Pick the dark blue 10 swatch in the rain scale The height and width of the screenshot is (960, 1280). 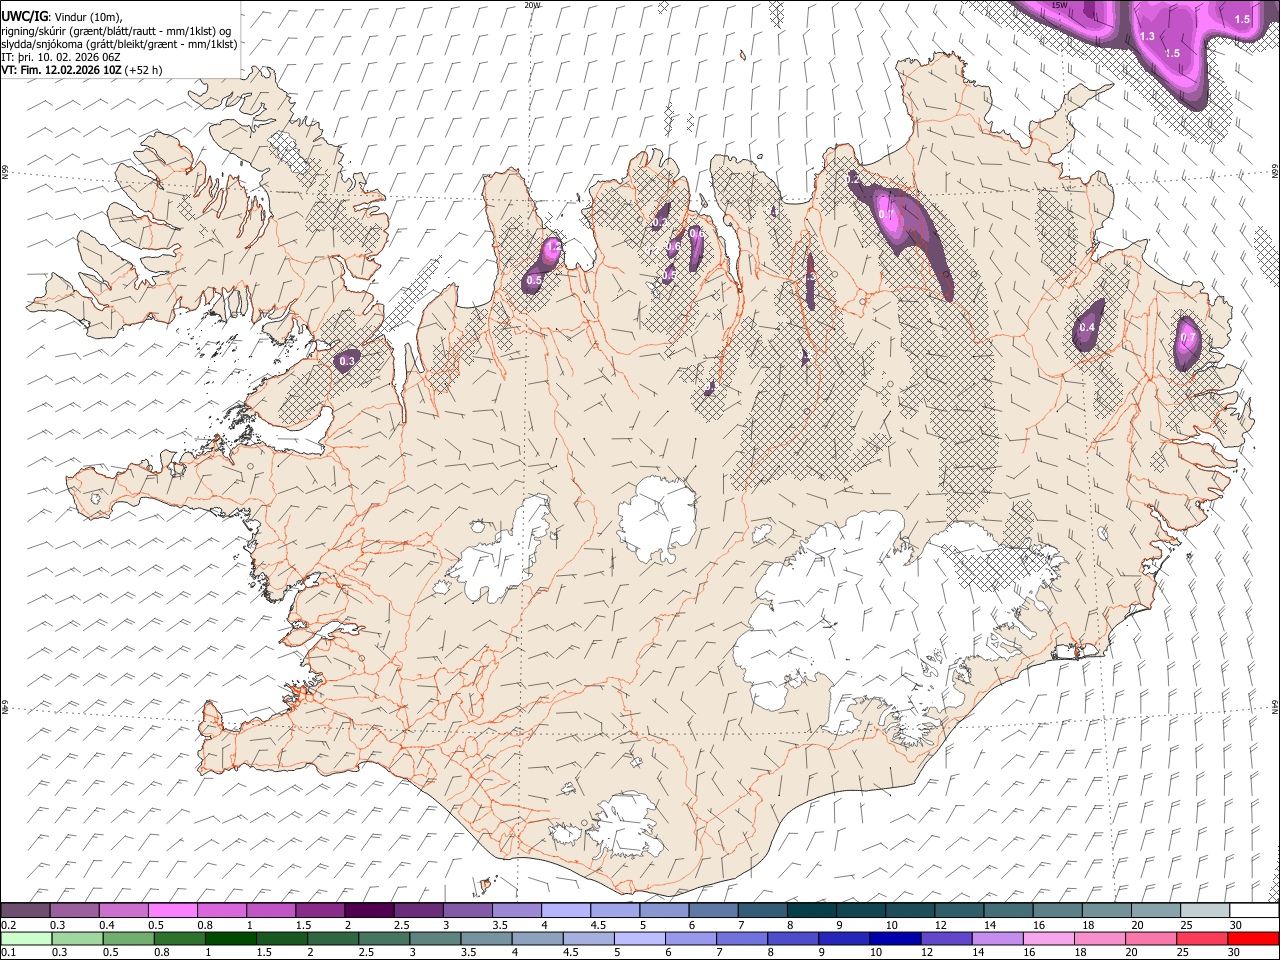896,938
